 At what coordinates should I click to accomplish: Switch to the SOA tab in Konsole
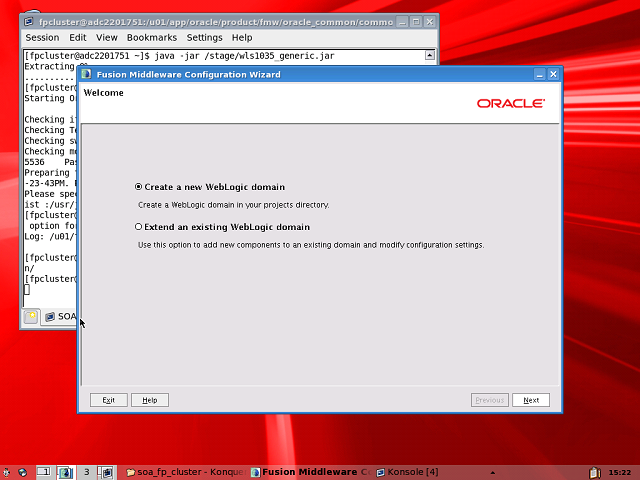coord(60,316)
